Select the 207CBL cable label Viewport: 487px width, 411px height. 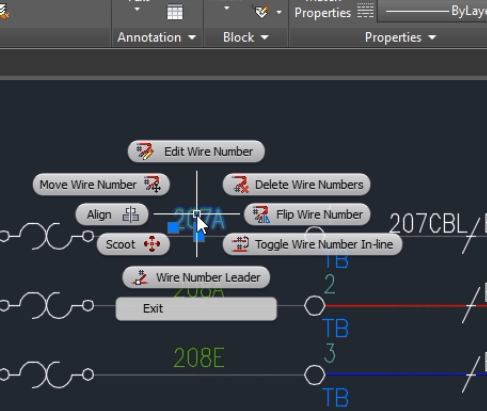pyautogui.click(x=428, y=223)
